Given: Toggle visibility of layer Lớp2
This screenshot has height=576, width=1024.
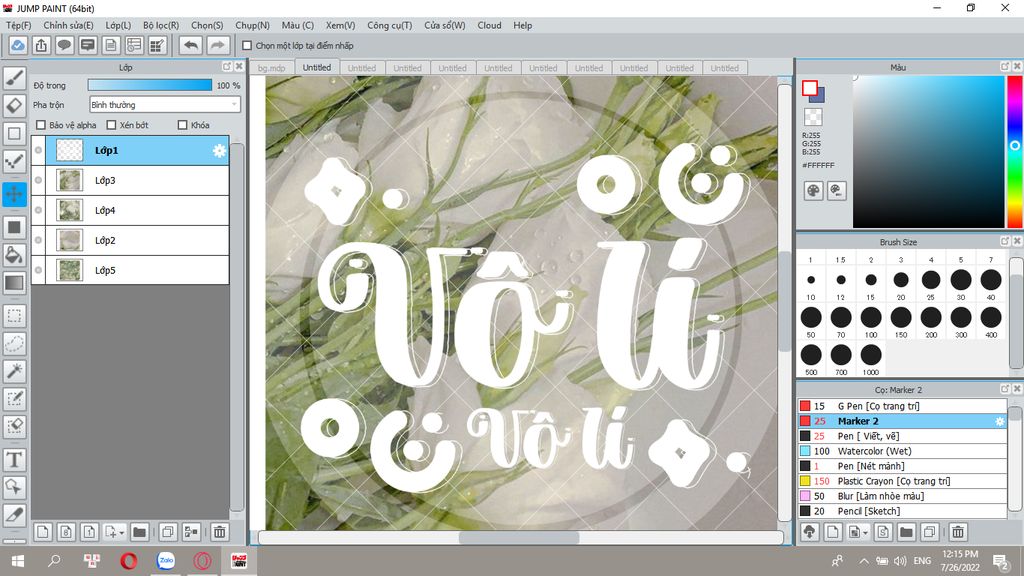Looking at the screenshot, I should coord(39,240).
